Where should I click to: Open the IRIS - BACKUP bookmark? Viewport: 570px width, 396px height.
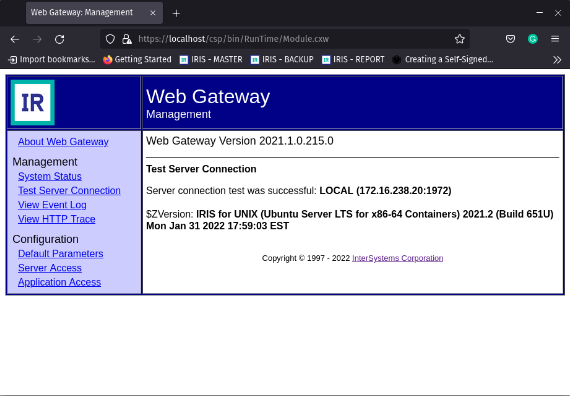click(282, 59)
